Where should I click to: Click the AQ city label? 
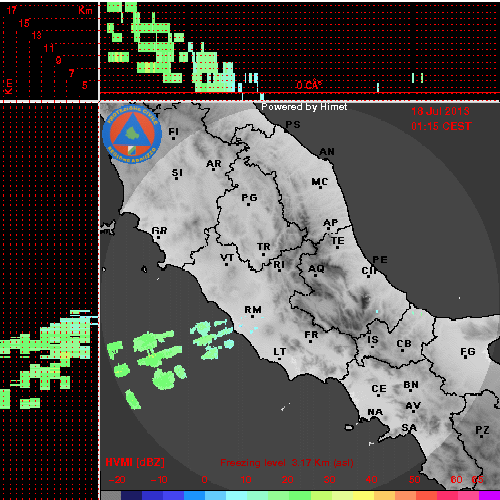coord(316,268)
